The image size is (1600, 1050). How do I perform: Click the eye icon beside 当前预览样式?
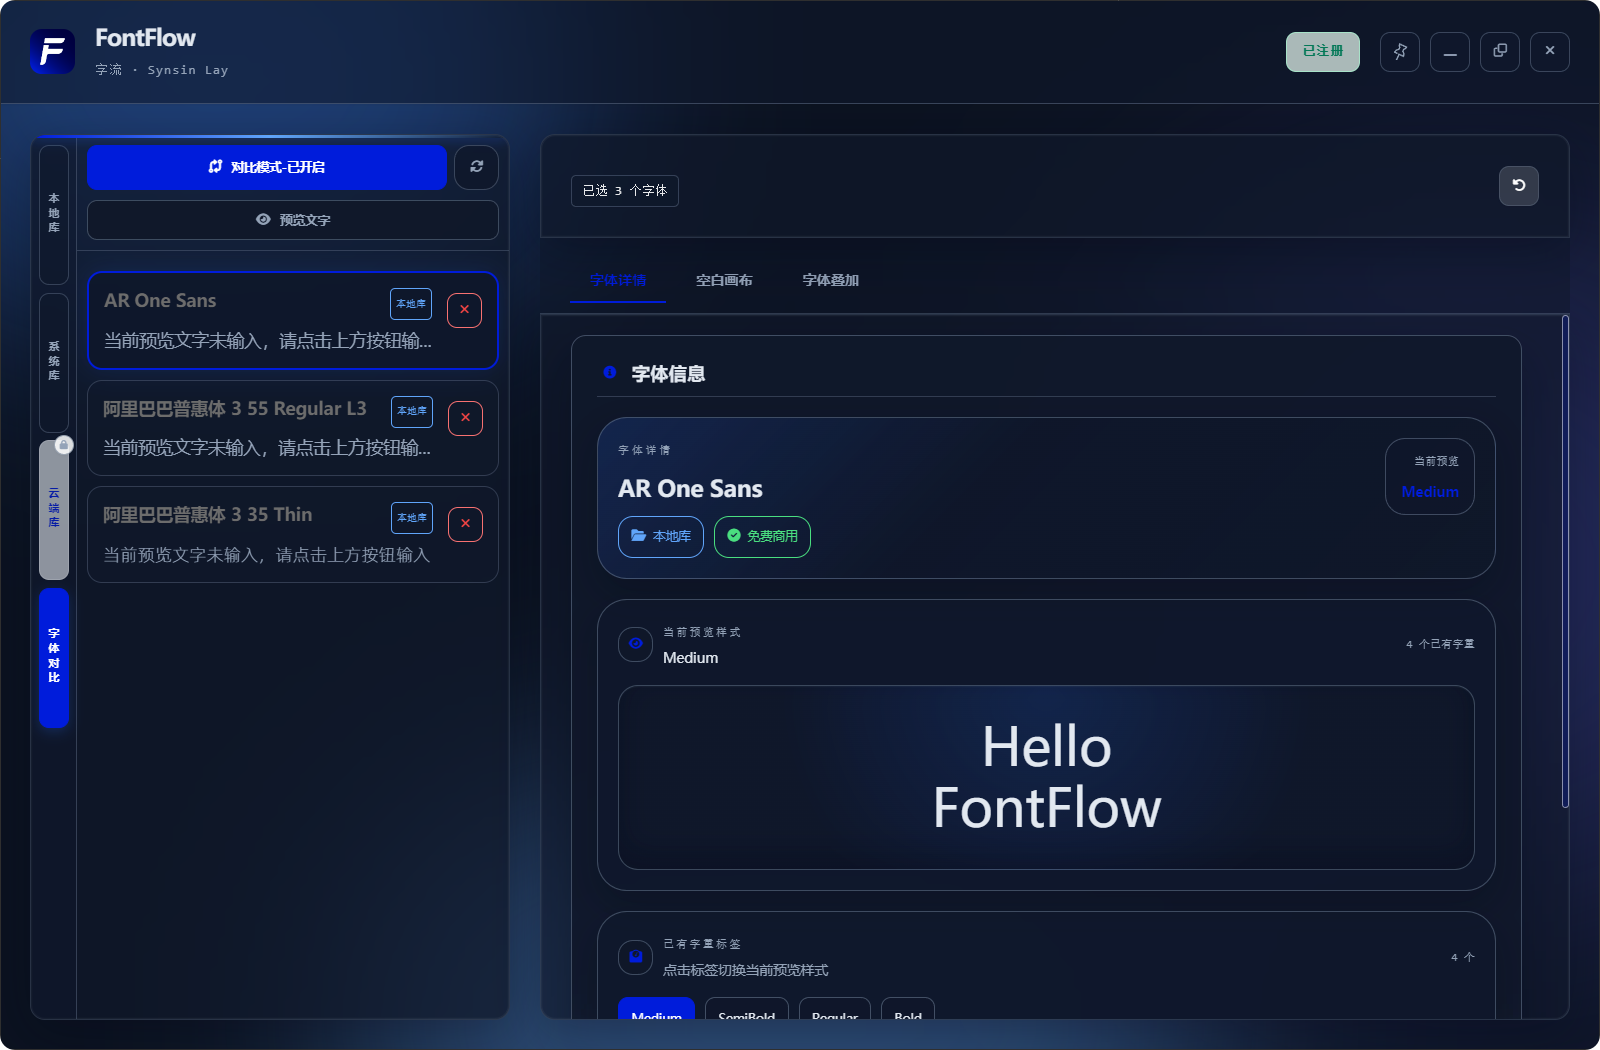click(636, 644)
